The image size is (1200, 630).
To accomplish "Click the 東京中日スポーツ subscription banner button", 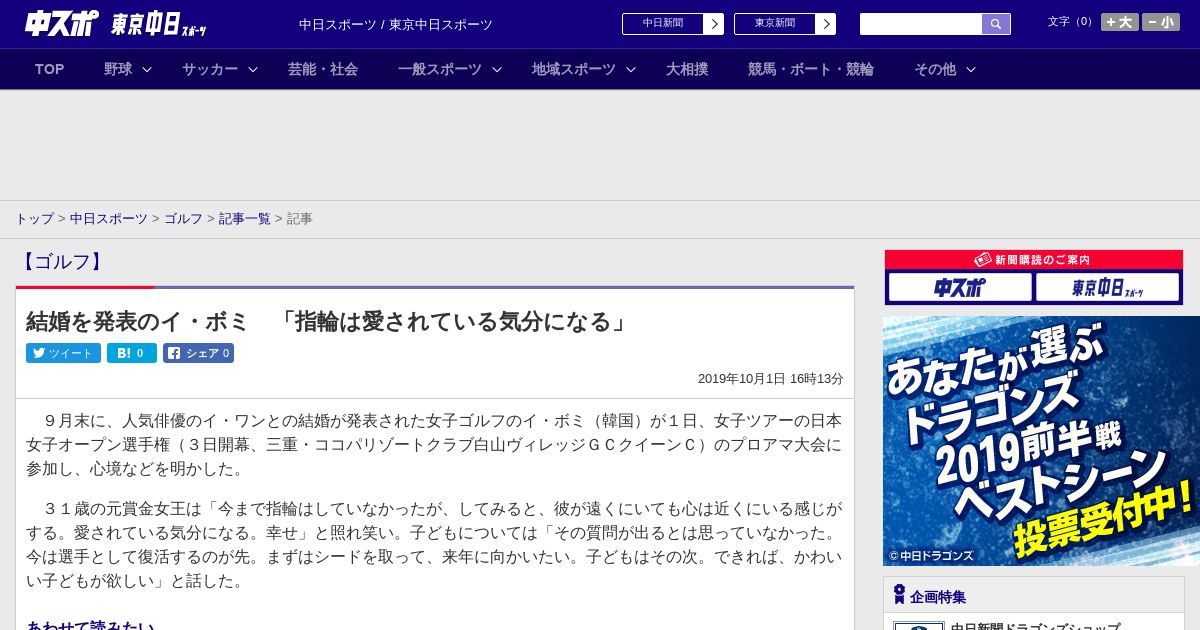I will [1107, 287].
